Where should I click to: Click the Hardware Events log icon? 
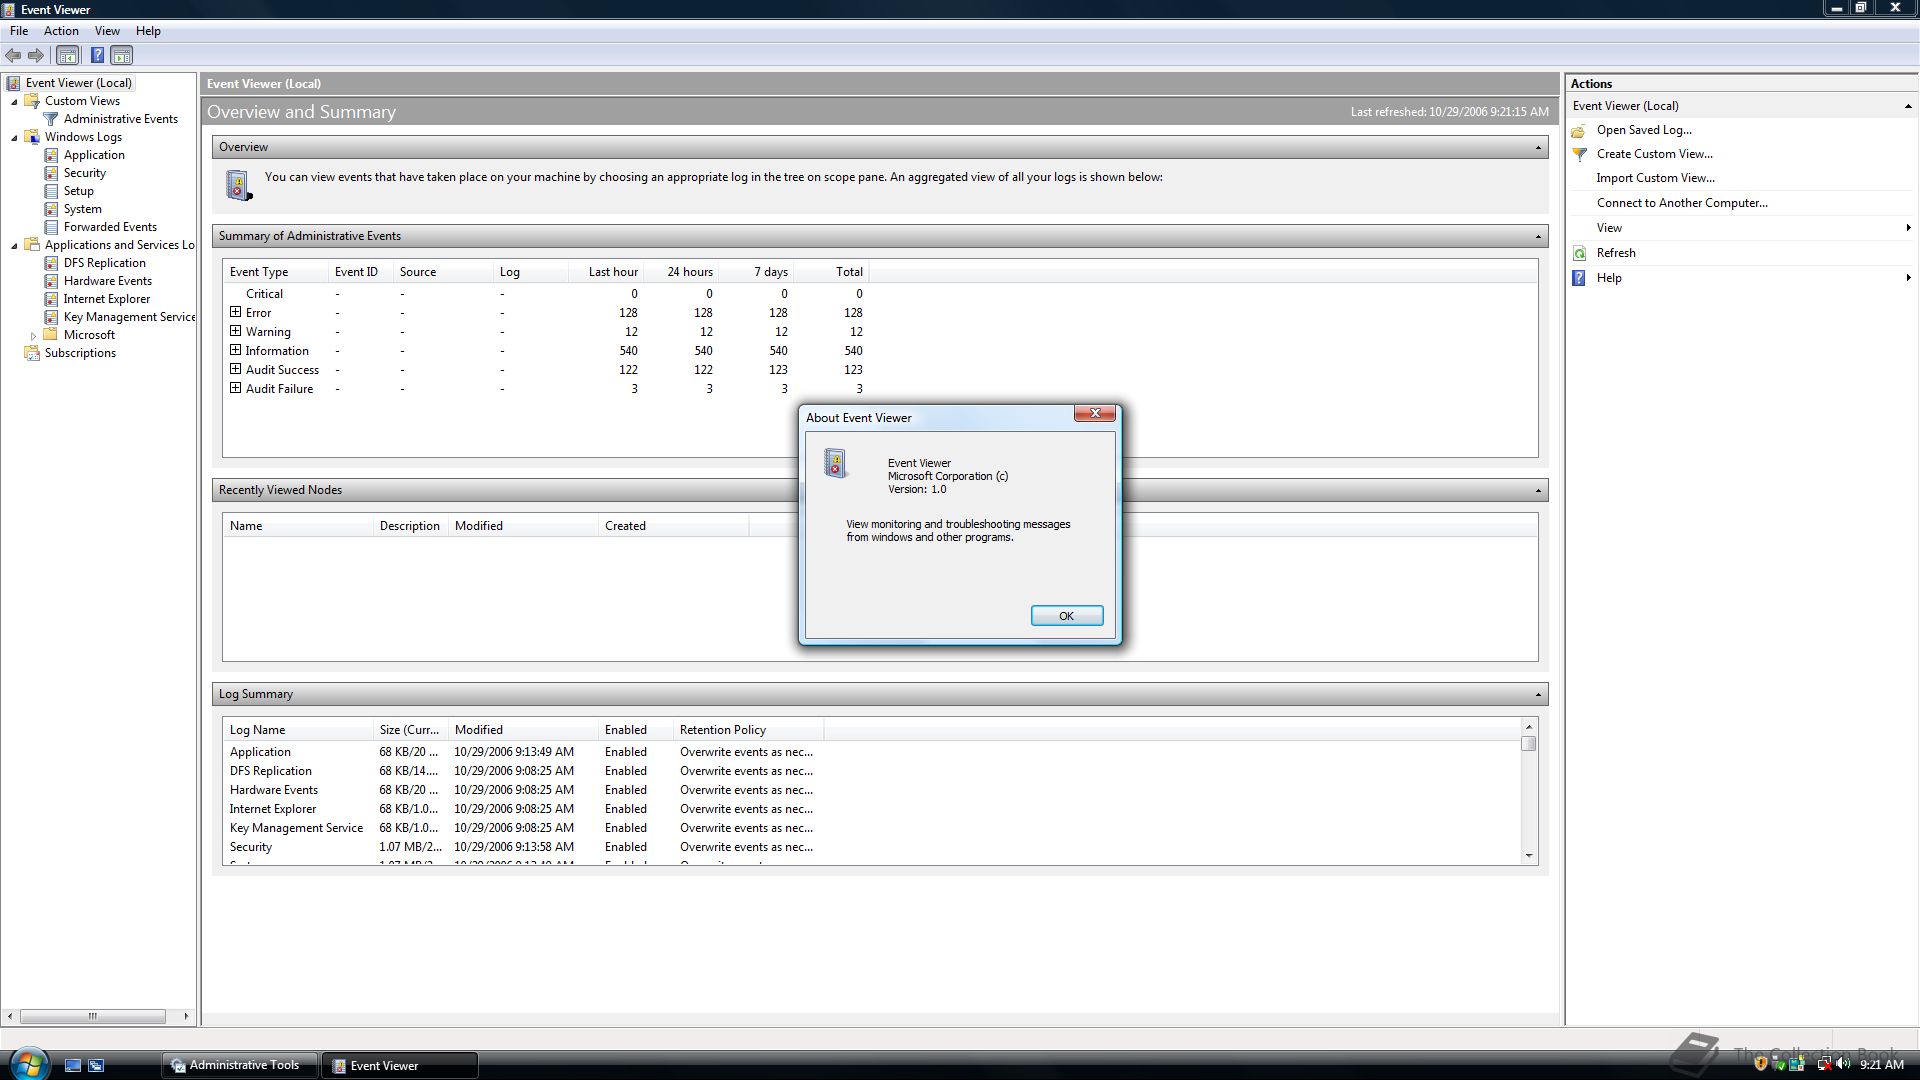point(51,281)
